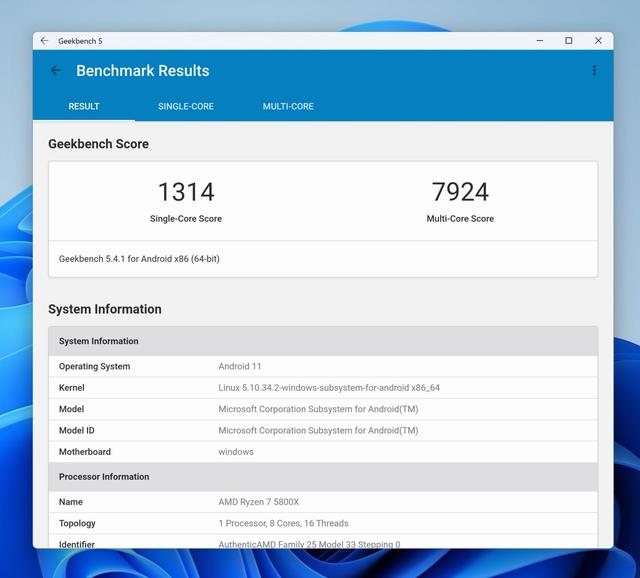
Task: Open the SINGLE-CORE tab
Action: [x=186, y=107]
